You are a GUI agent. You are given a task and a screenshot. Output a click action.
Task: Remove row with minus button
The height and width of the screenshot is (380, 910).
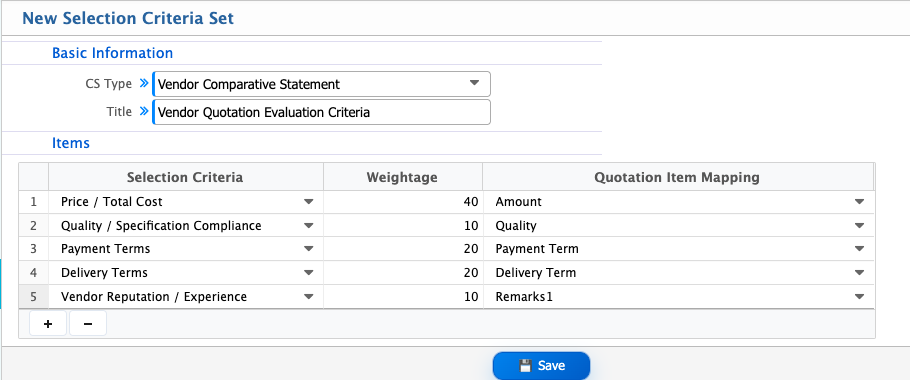click(x=88, y=324)
